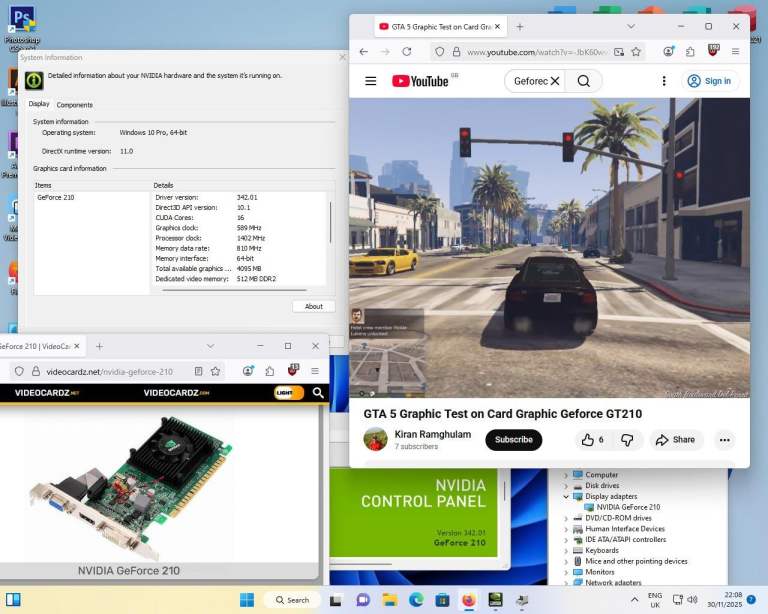The height and width of the screenshot is (614, 768).
Task: Switch to the Components tab
Action: click(74, 104)
